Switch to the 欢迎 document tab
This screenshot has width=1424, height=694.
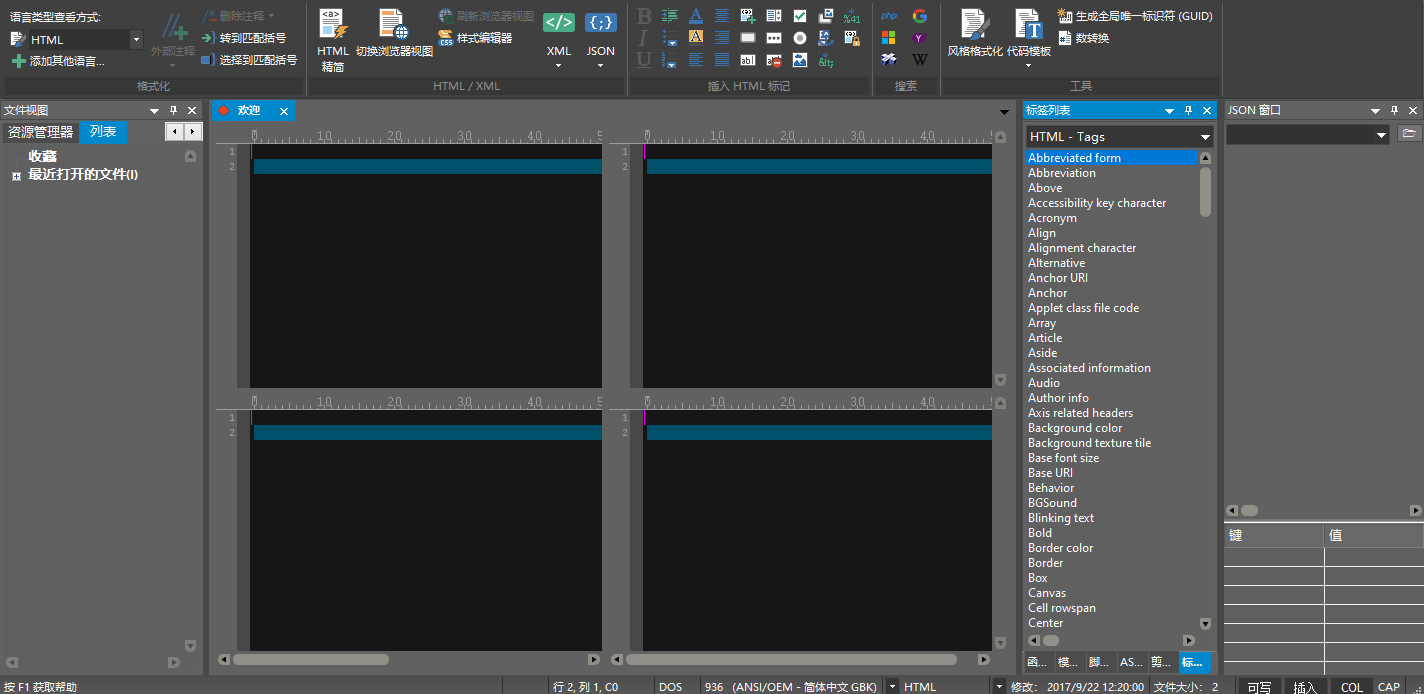251,111
